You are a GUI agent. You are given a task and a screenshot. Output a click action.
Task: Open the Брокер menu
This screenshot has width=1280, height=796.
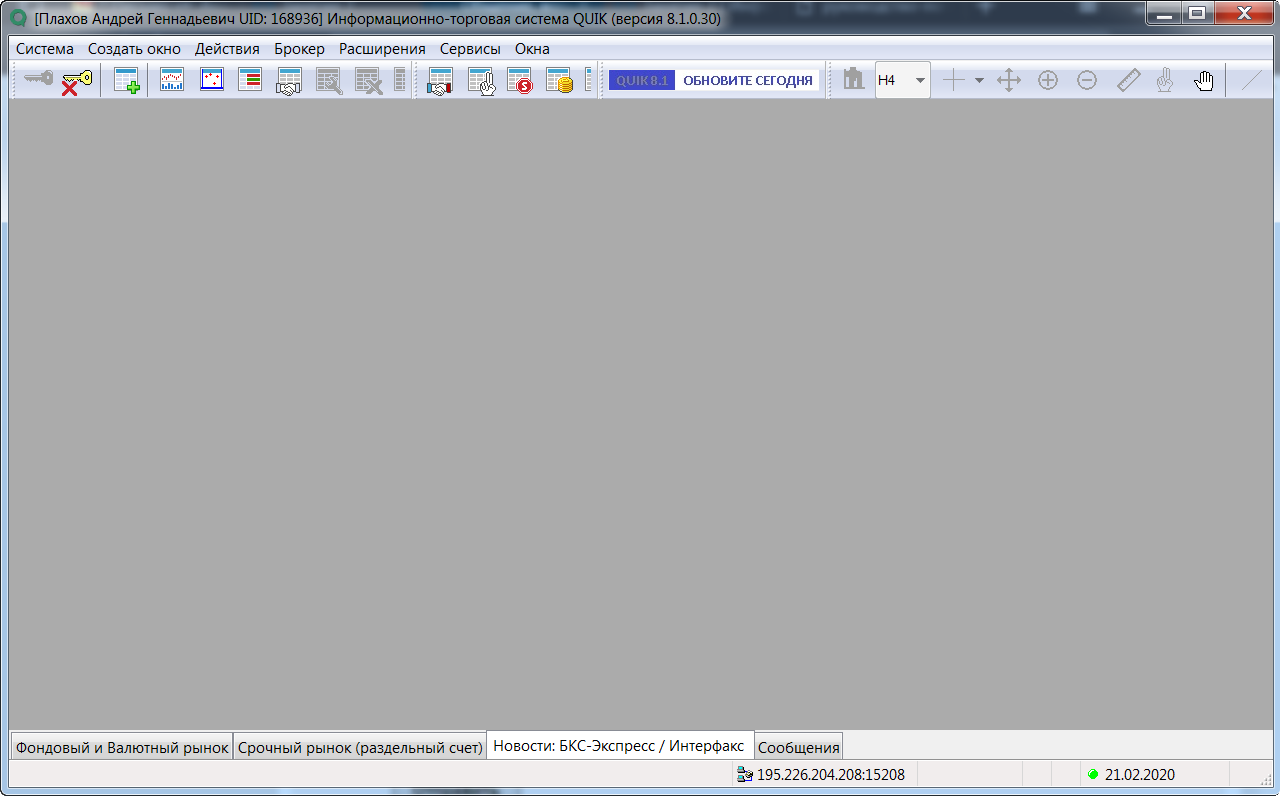pos(299,48)
